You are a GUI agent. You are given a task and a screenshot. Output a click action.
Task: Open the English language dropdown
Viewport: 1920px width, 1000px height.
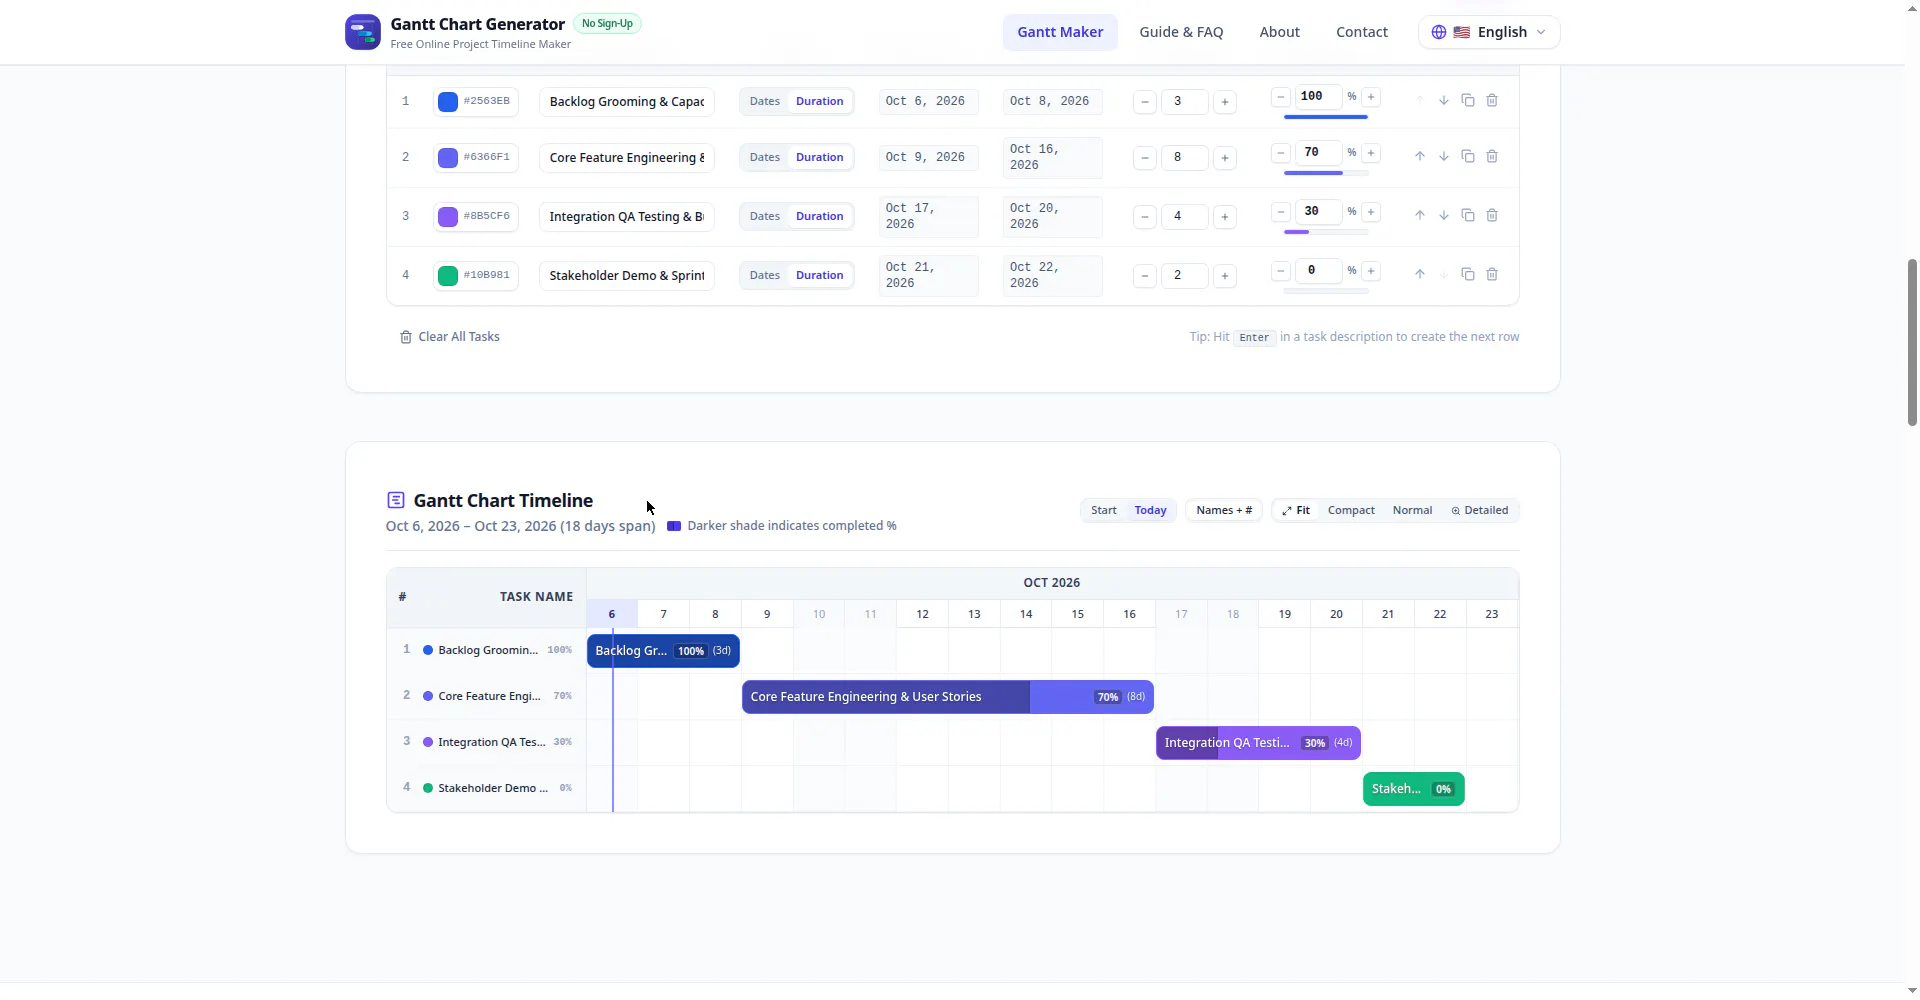point(1489,32)
